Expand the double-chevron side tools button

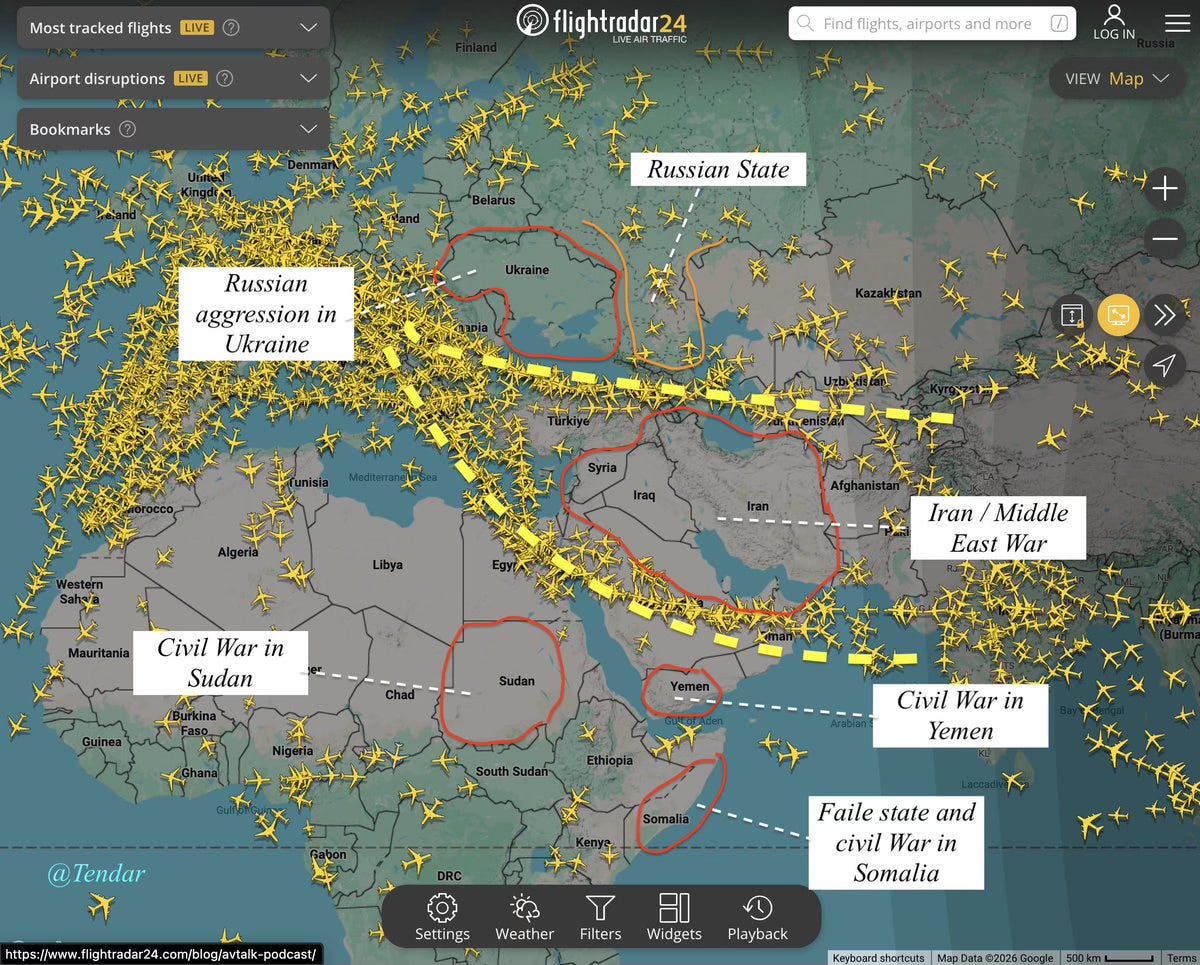click(x=1164, y=315)
